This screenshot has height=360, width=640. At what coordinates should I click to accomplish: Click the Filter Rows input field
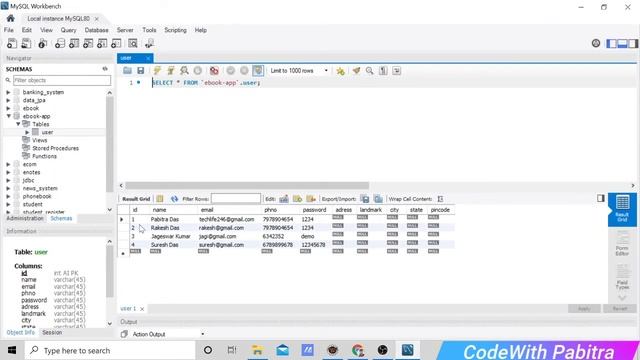(236, 199)
